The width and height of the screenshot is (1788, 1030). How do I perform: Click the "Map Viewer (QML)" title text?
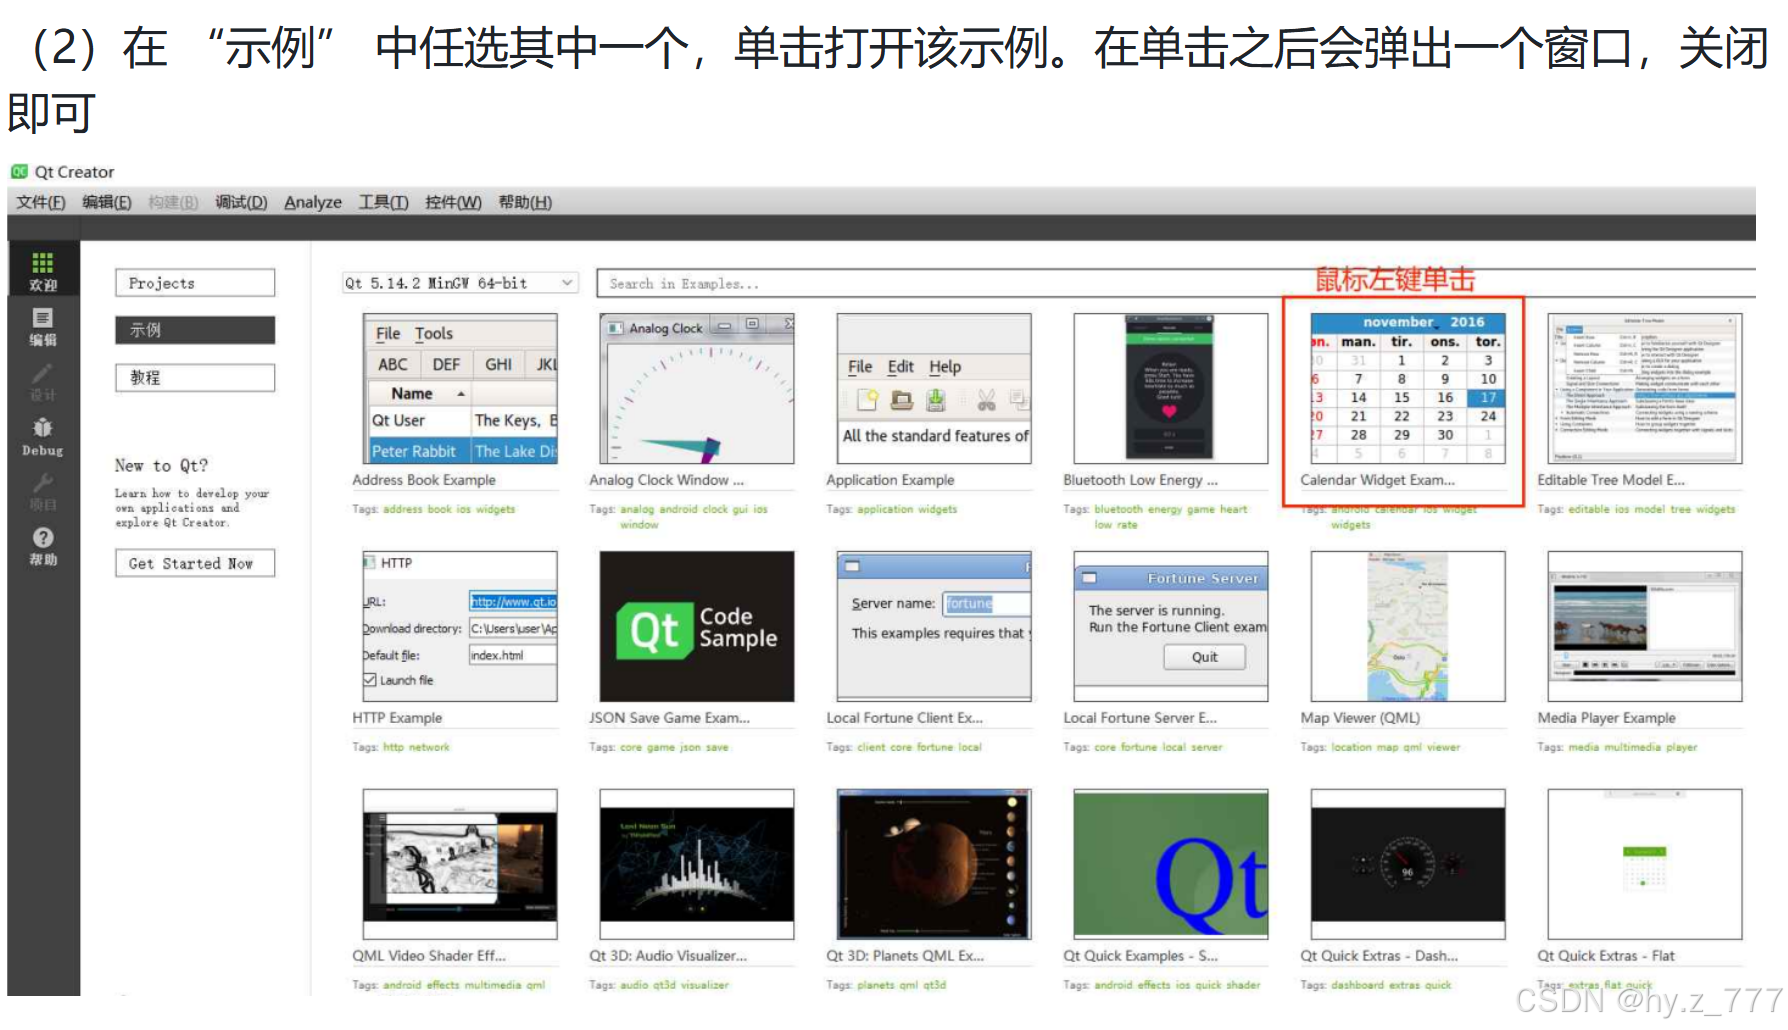pos(1360,718)
